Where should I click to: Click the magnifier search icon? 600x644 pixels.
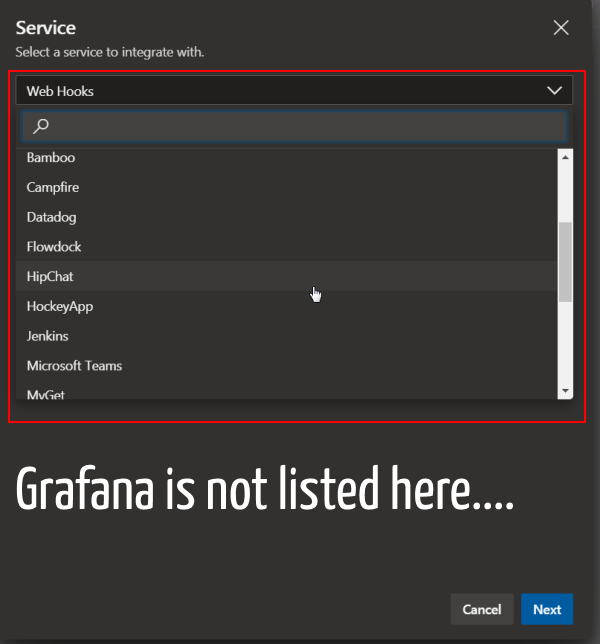click(x=41, y=126)
